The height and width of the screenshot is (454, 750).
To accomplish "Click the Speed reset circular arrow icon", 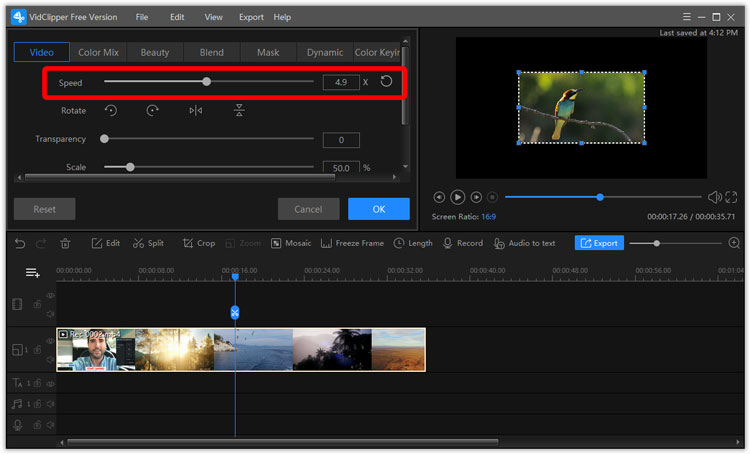I will (386, 82).
